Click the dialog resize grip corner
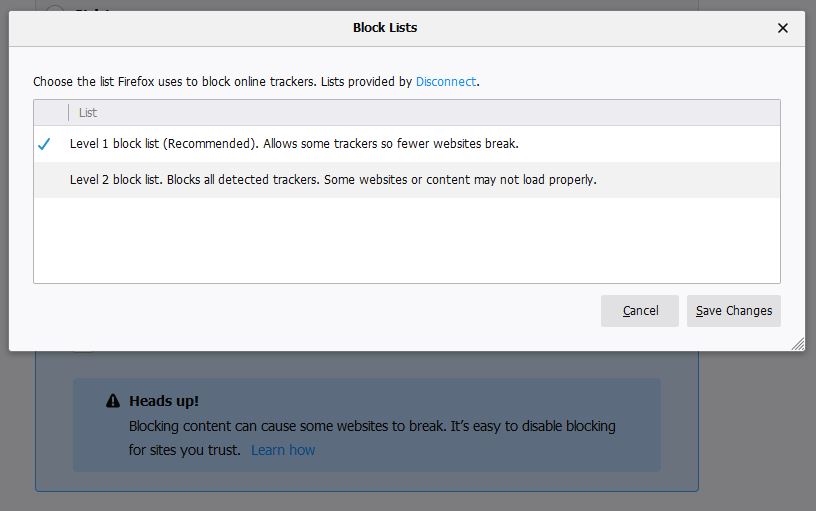Image resolution: width=816 pixels, height=511 pixels. 797,343
